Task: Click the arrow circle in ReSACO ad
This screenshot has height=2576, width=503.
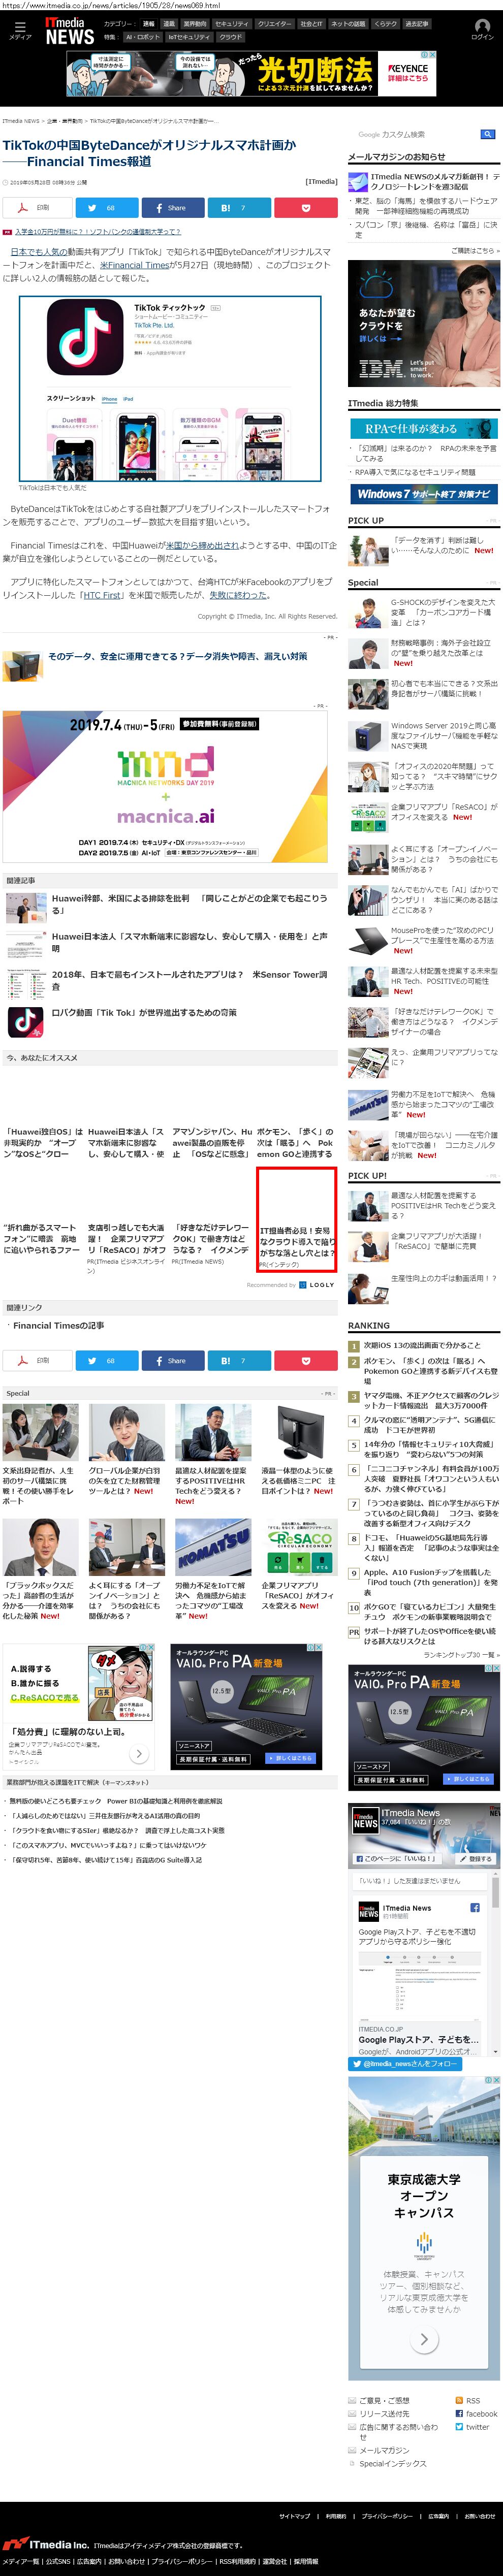Action: click(138, 1753)
